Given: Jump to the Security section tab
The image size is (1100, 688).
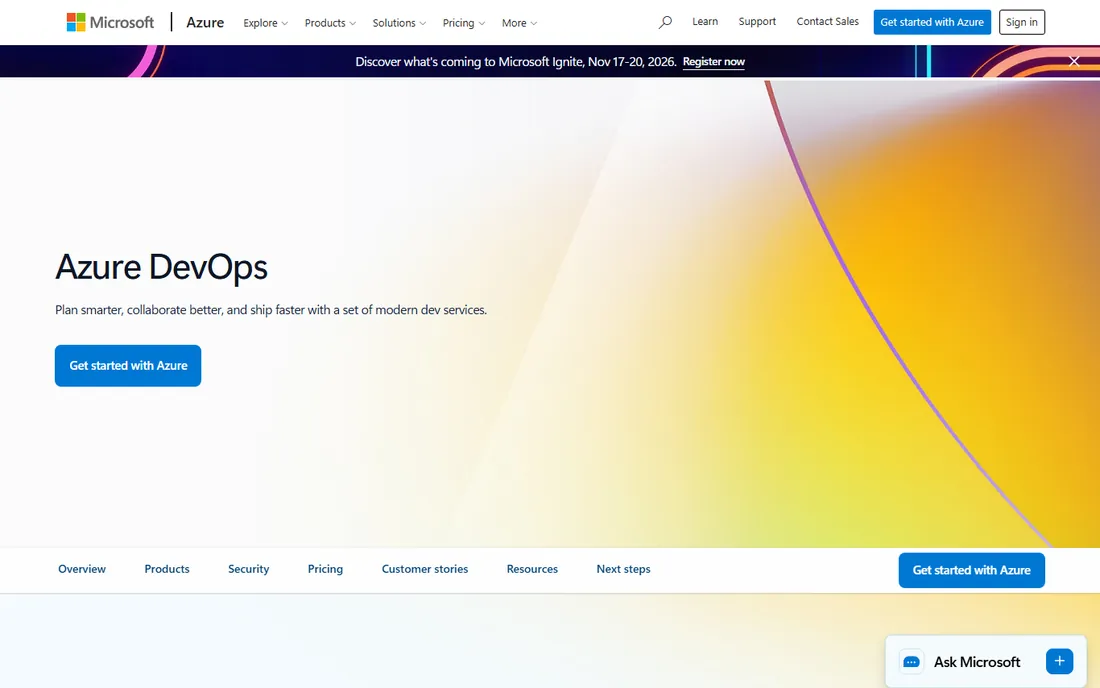Looking at the screenshot, I should (x=248, y=569).
